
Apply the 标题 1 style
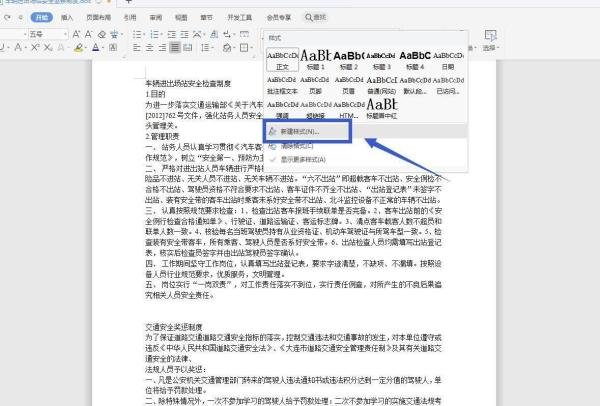click(x=315, y=60)
